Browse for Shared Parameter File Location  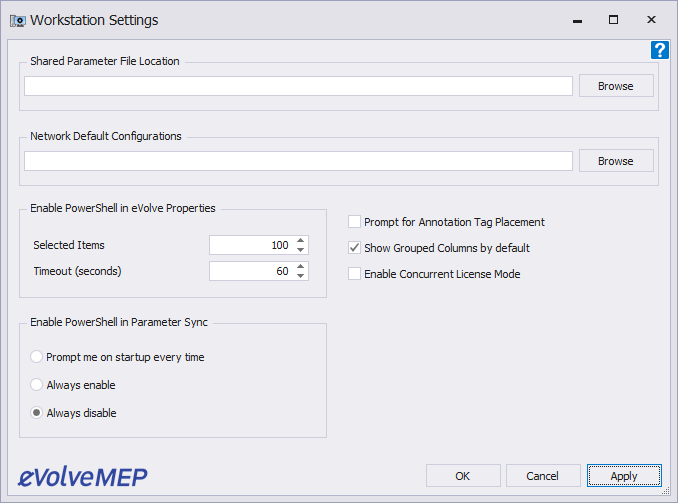pos(616,86)
